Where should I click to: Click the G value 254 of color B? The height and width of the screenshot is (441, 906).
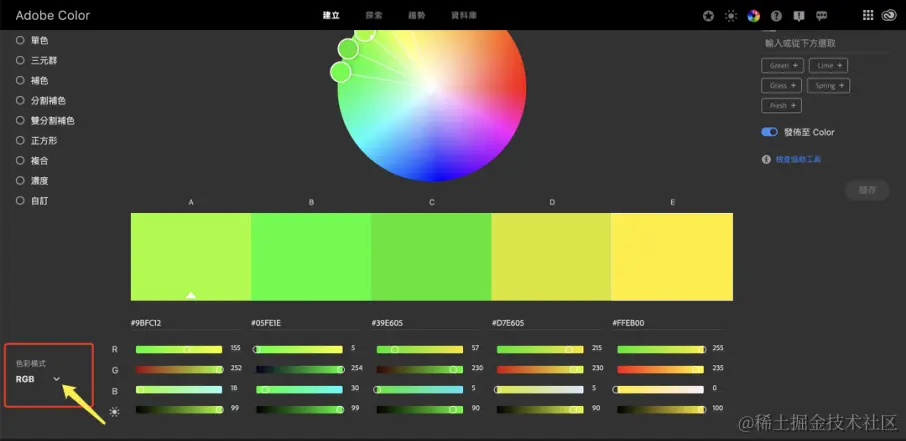(357, 368)
